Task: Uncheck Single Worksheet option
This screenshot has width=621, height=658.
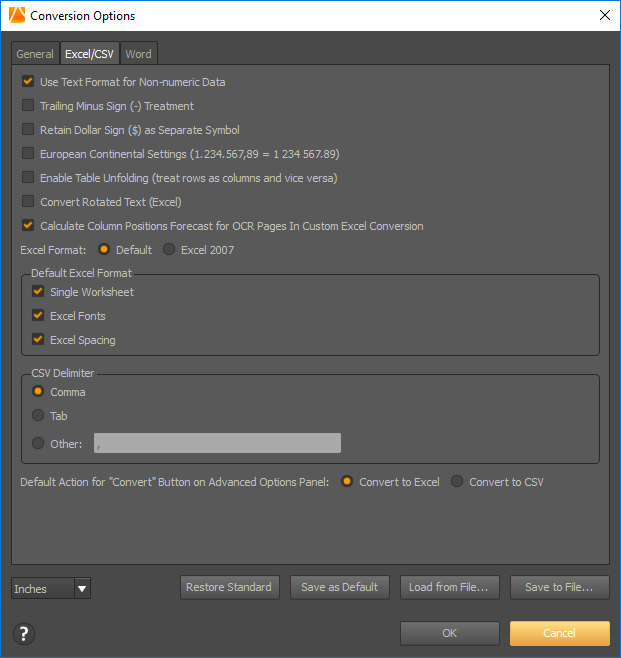Action: click(x=38, y=291)
